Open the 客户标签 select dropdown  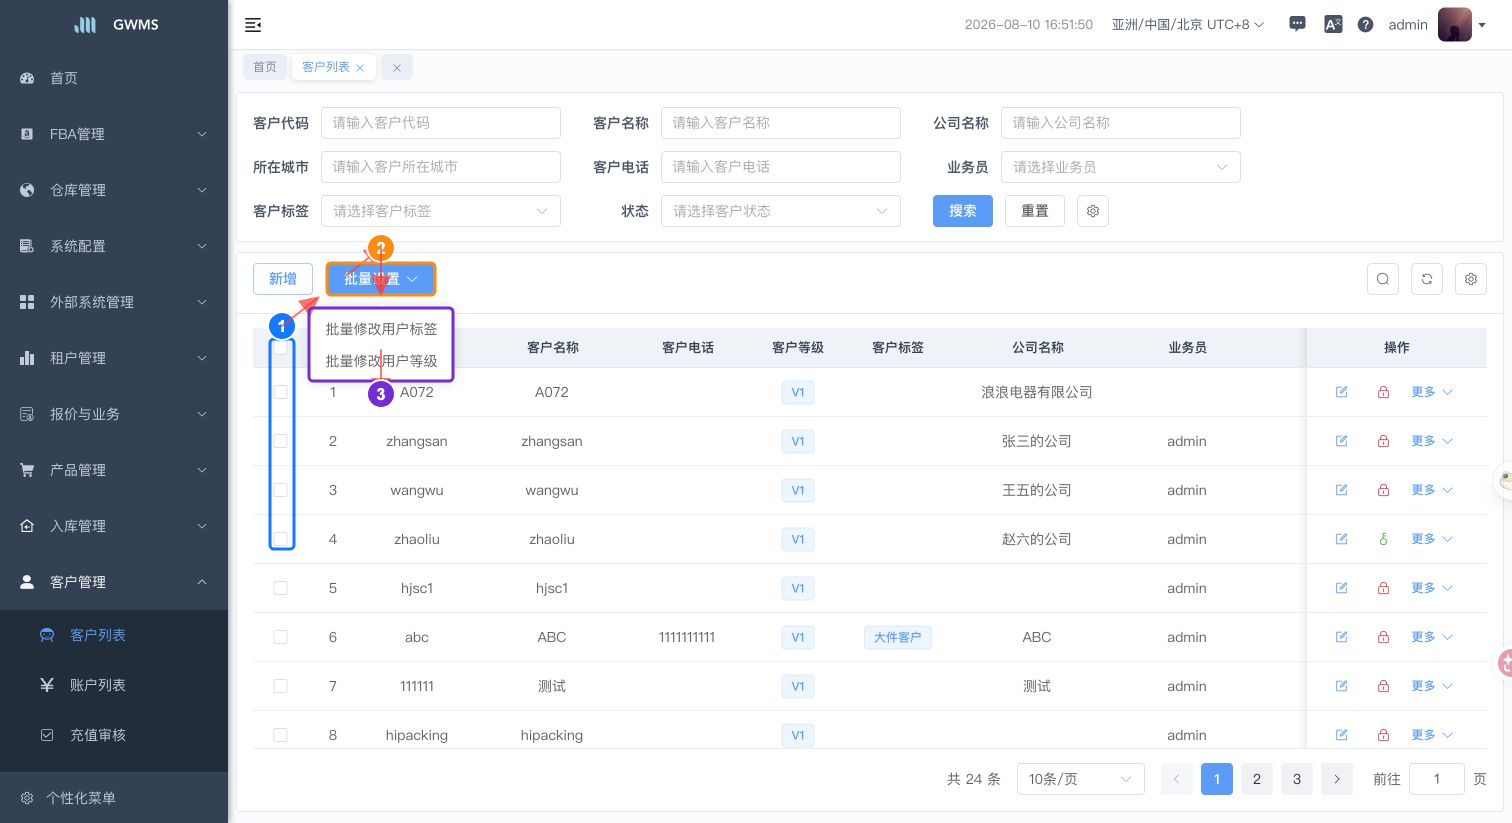[x=441, y=211]
